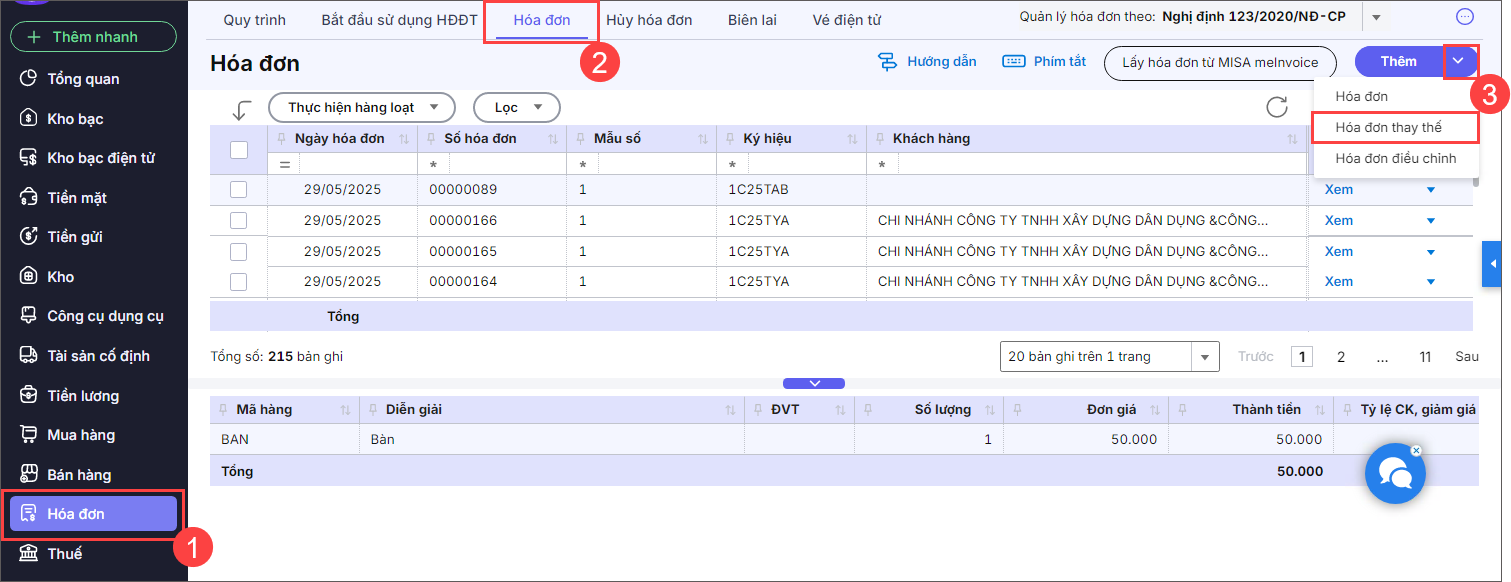The image size is (1511, 582).
Task: Tick the select-all checkbox in the table header
Action: point(239,150)
